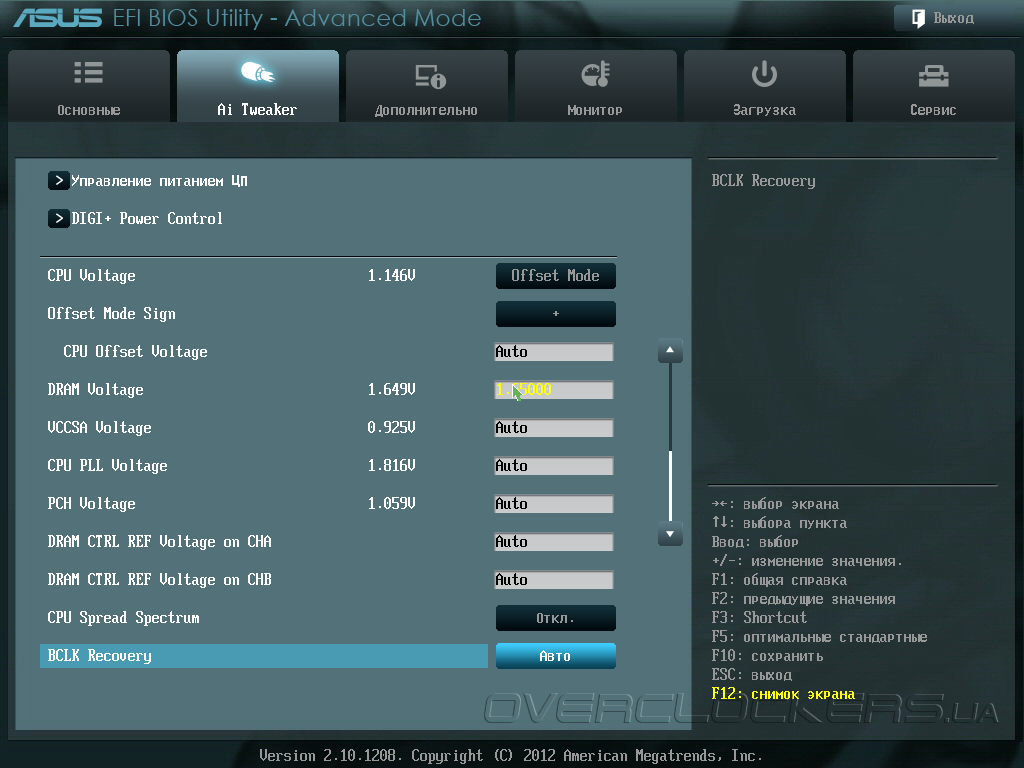Click the PCH Voltage Auto field
1024x768 pixels.
554,504
